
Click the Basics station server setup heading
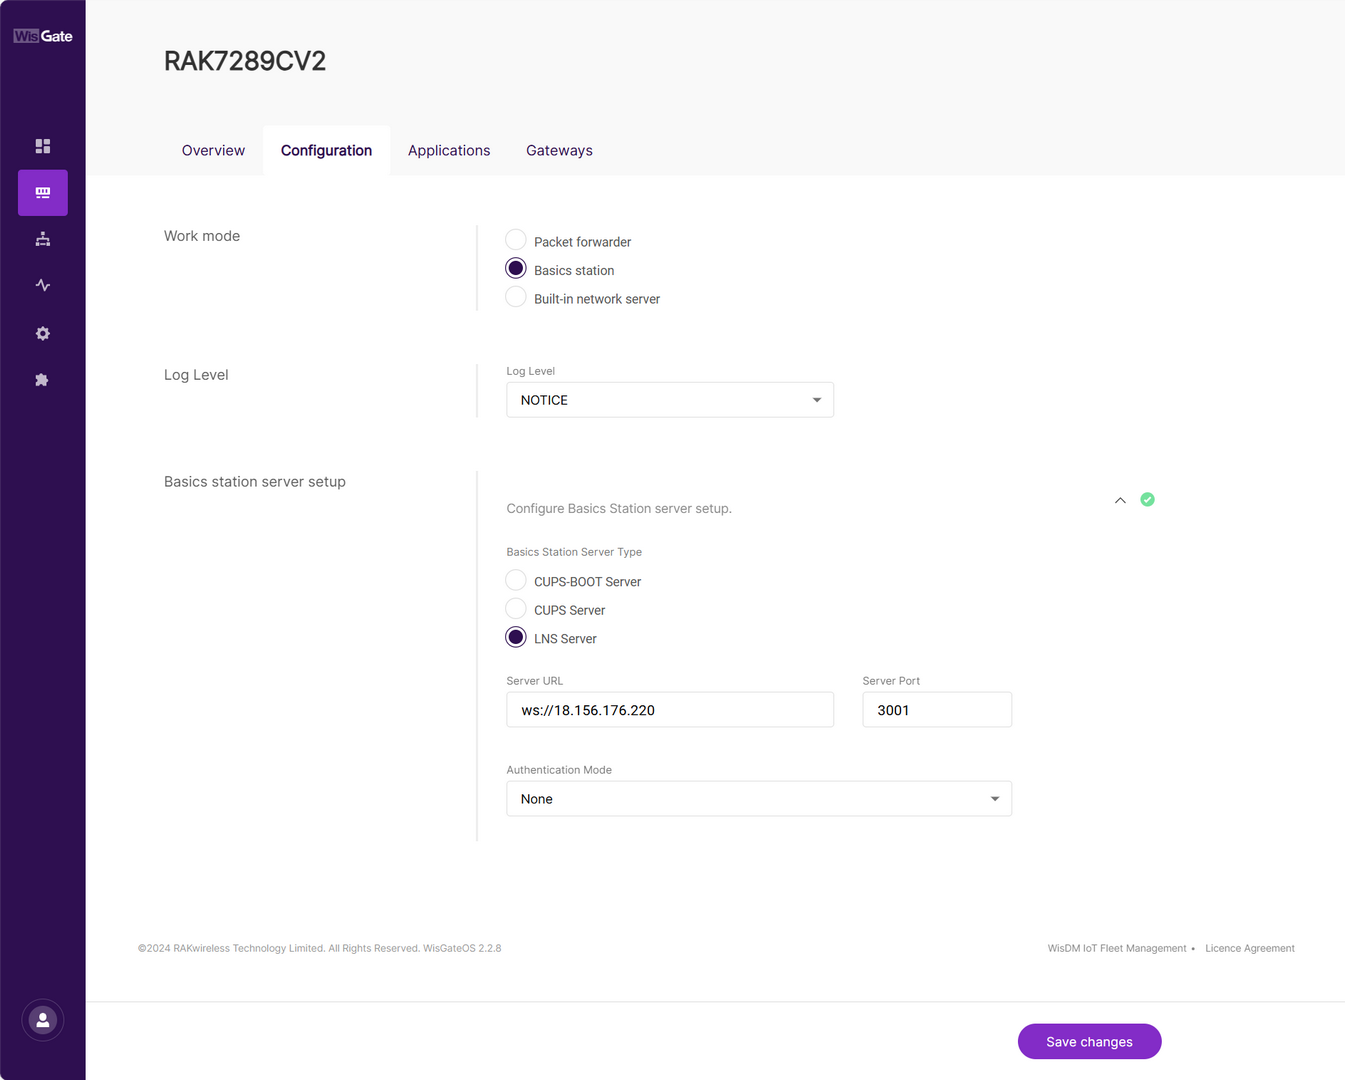pyautogui.click(x=255, y=482)
